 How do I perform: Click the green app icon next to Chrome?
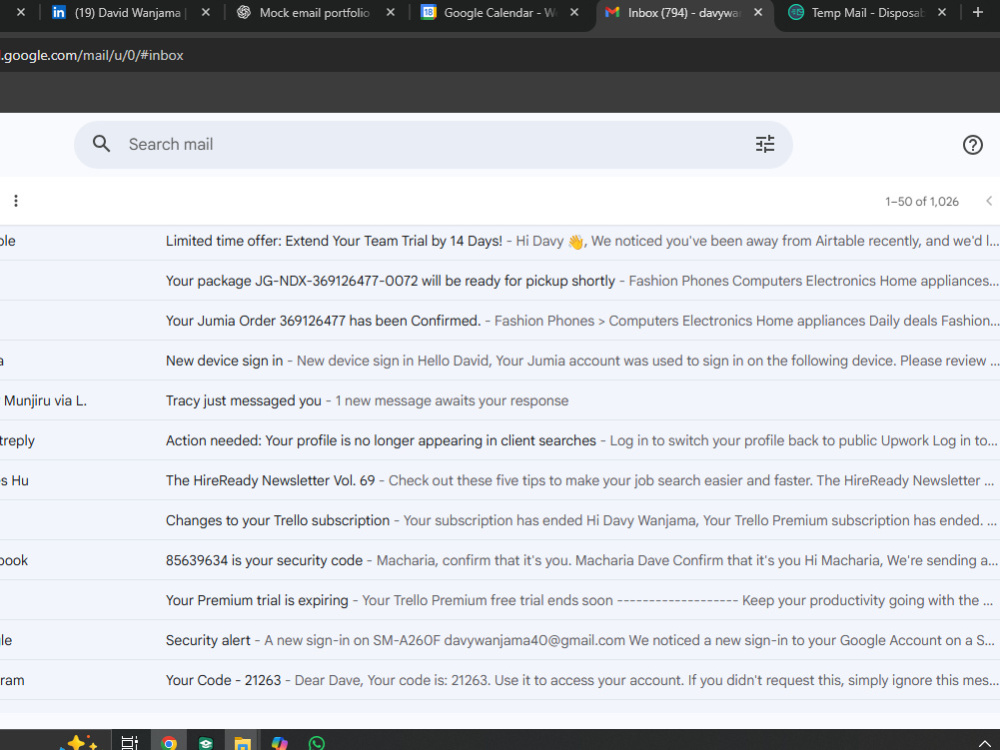pos(205,744)
